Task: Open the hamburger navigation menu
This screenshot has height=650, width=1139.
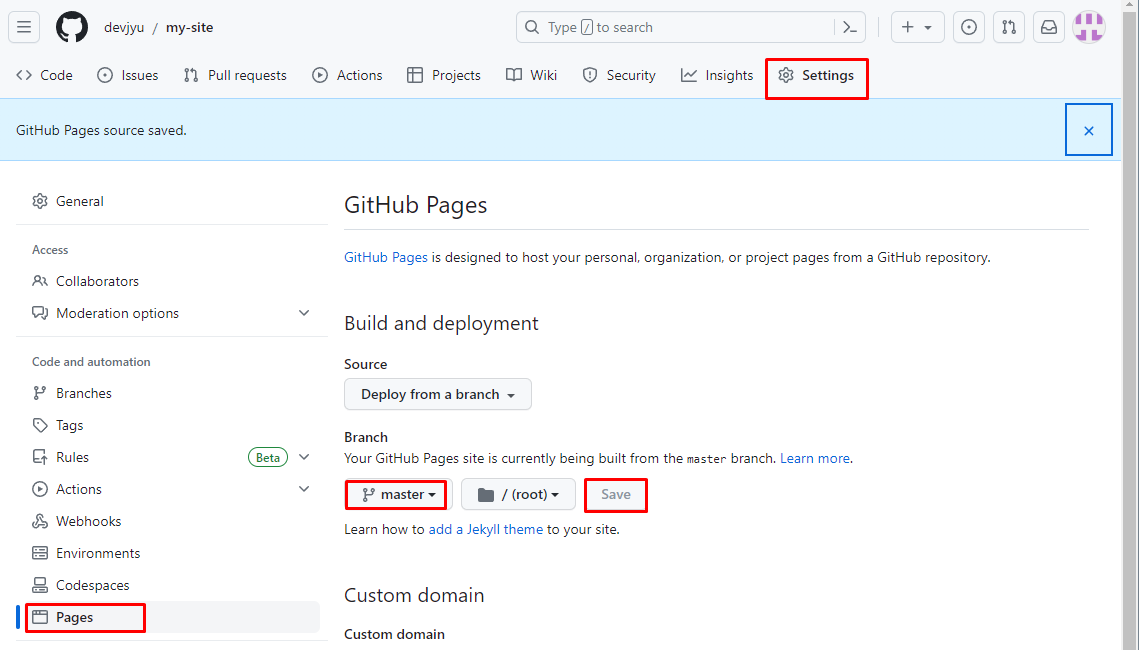Action: [x=24, y=27]
